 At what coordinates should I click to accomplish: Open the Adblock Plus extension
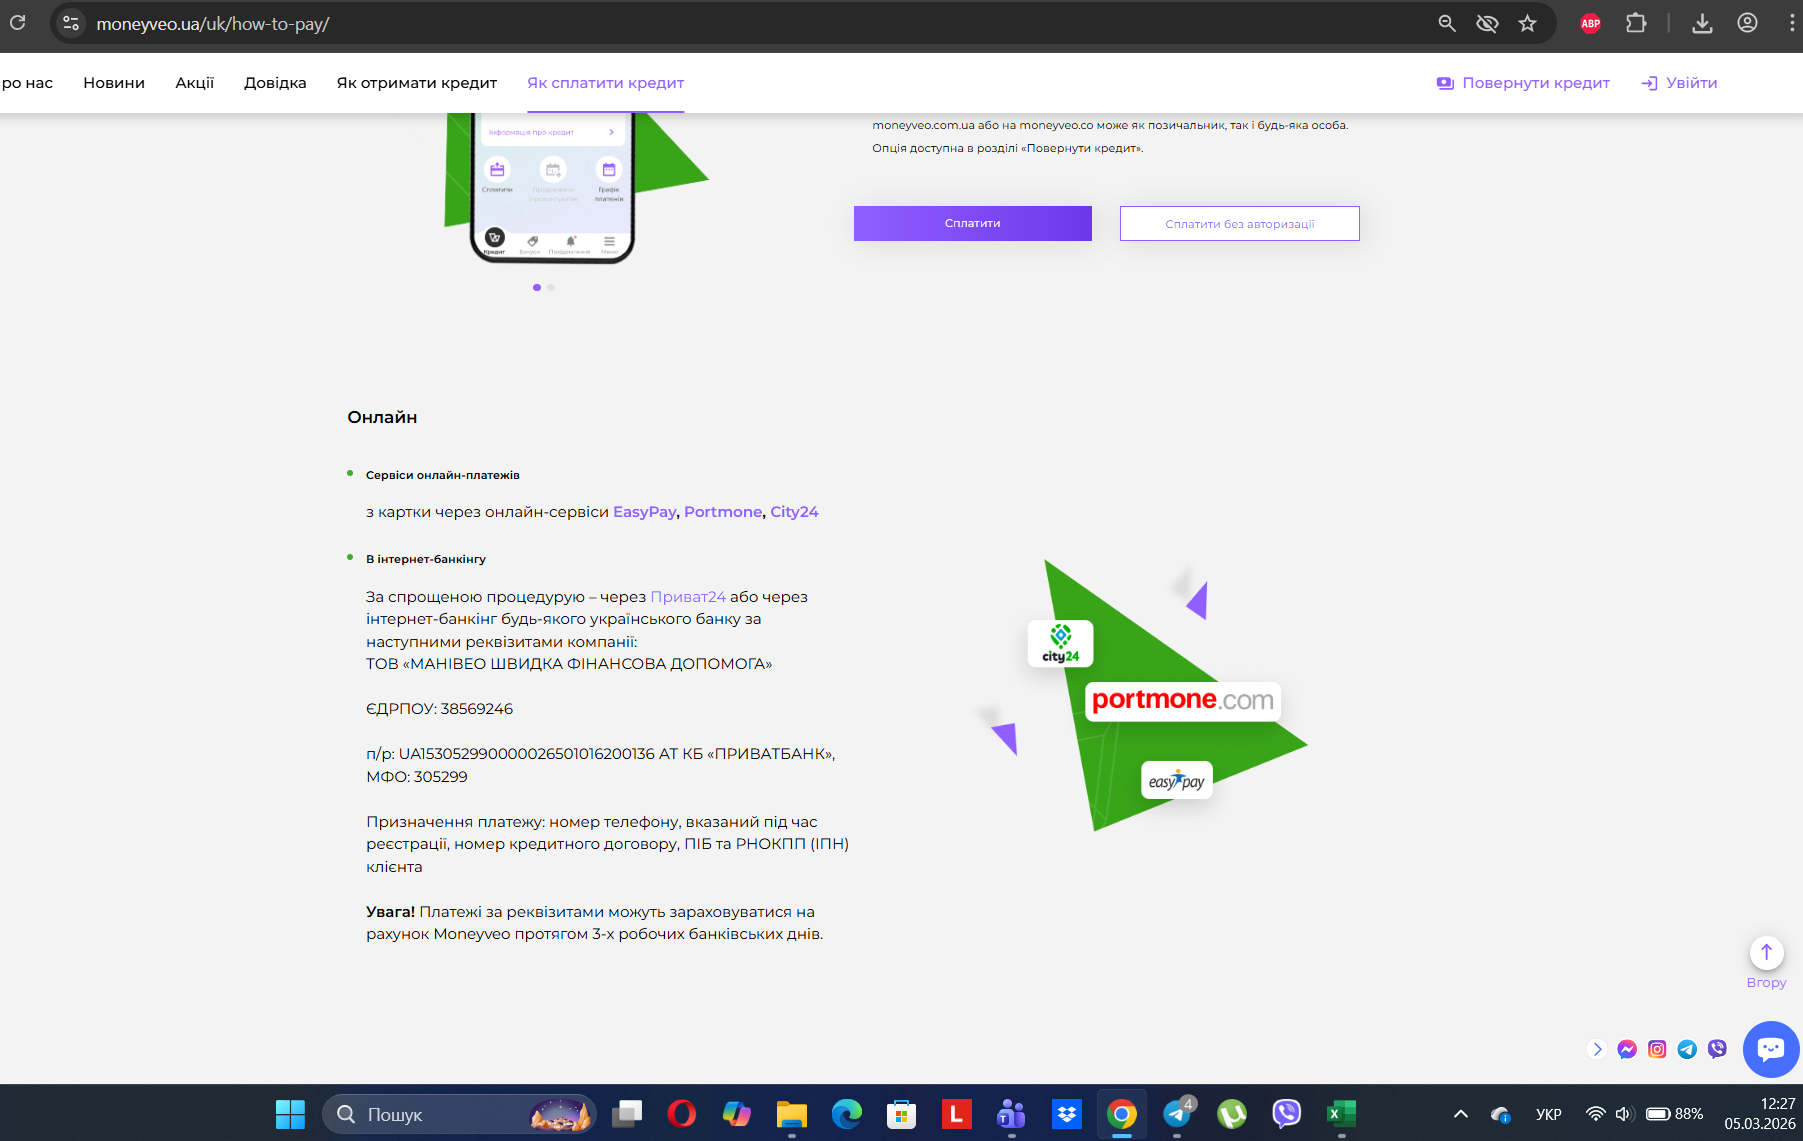pos(1590,23)
